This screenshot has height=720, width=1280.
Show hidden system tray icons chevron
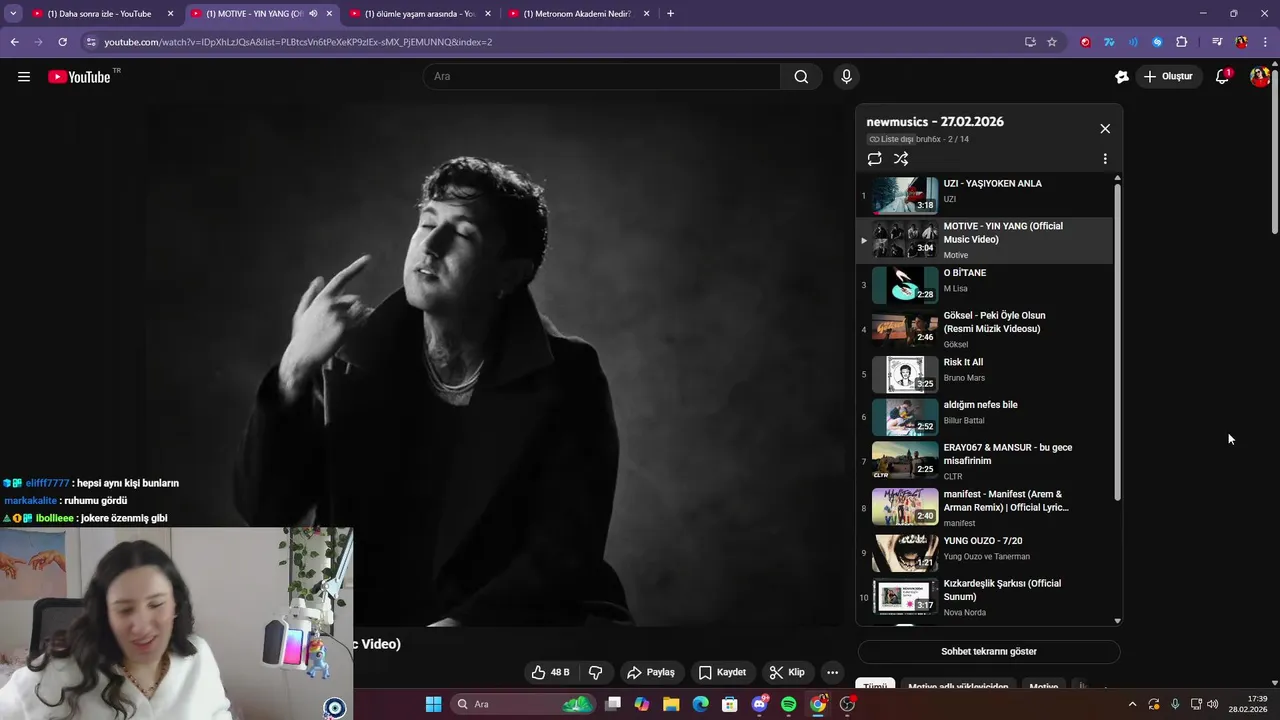tap(1132, 704)
